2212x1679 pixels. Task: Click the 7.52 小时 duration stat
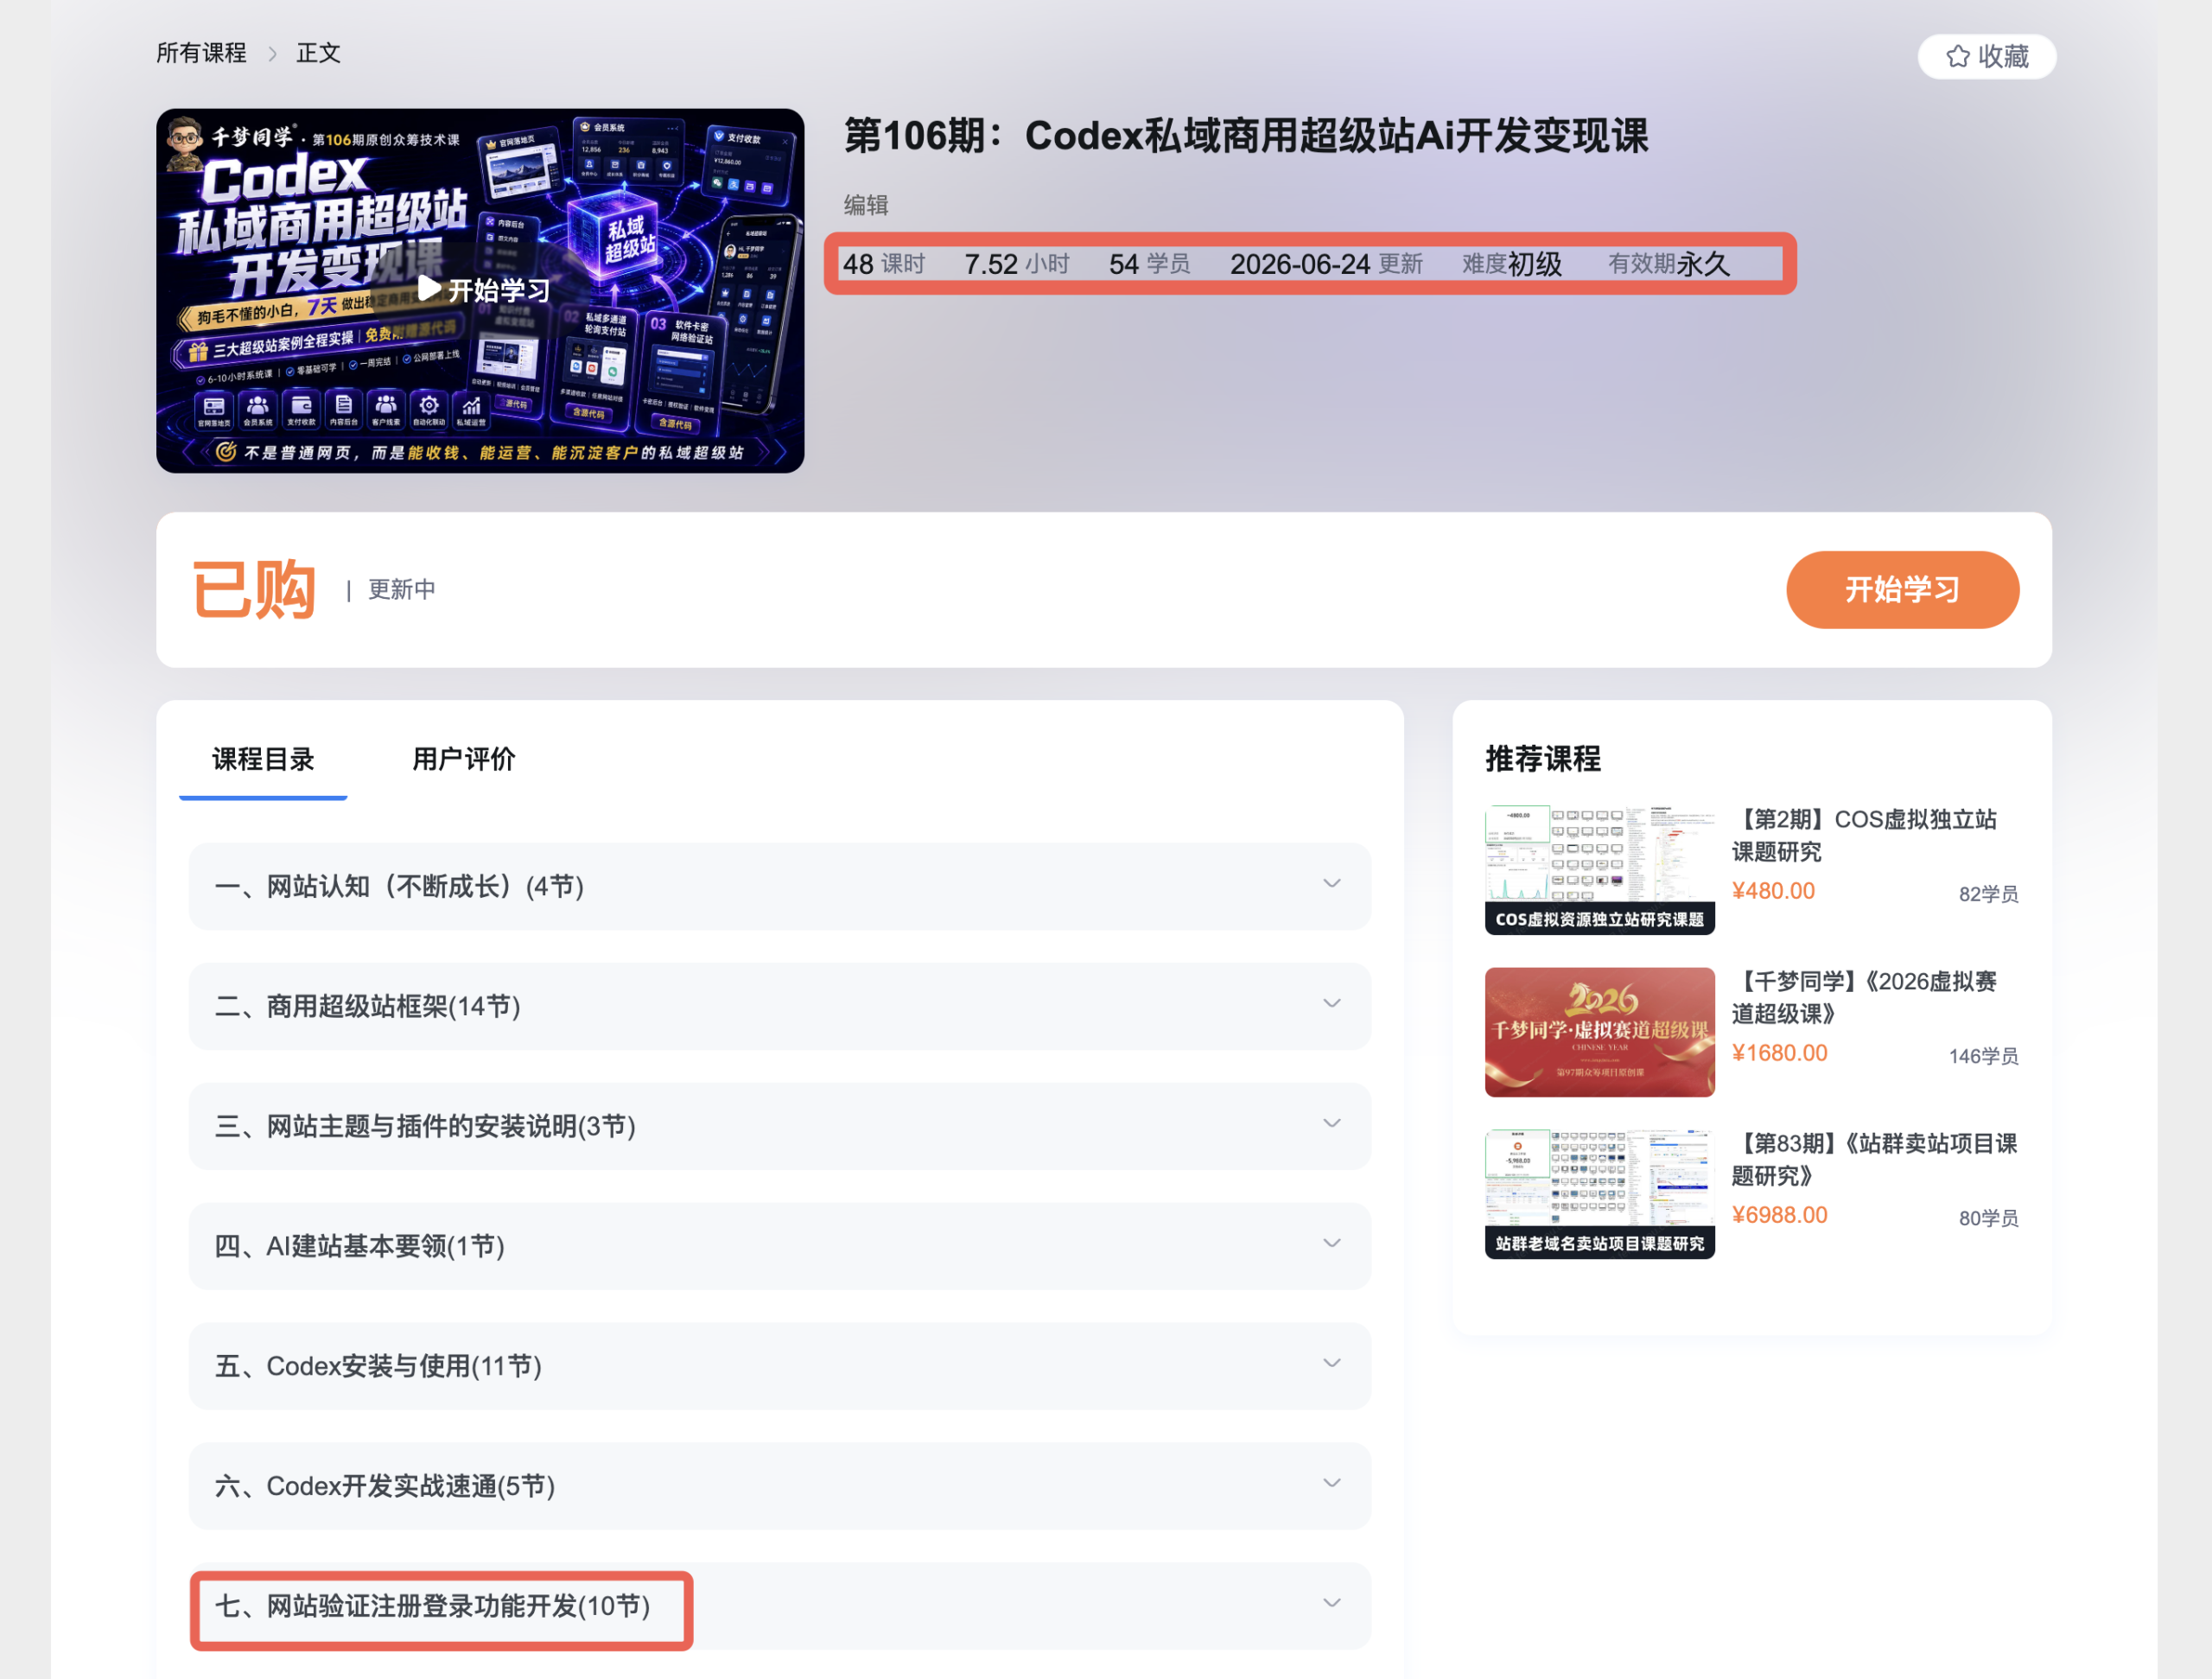click(x=1016, y=264)
